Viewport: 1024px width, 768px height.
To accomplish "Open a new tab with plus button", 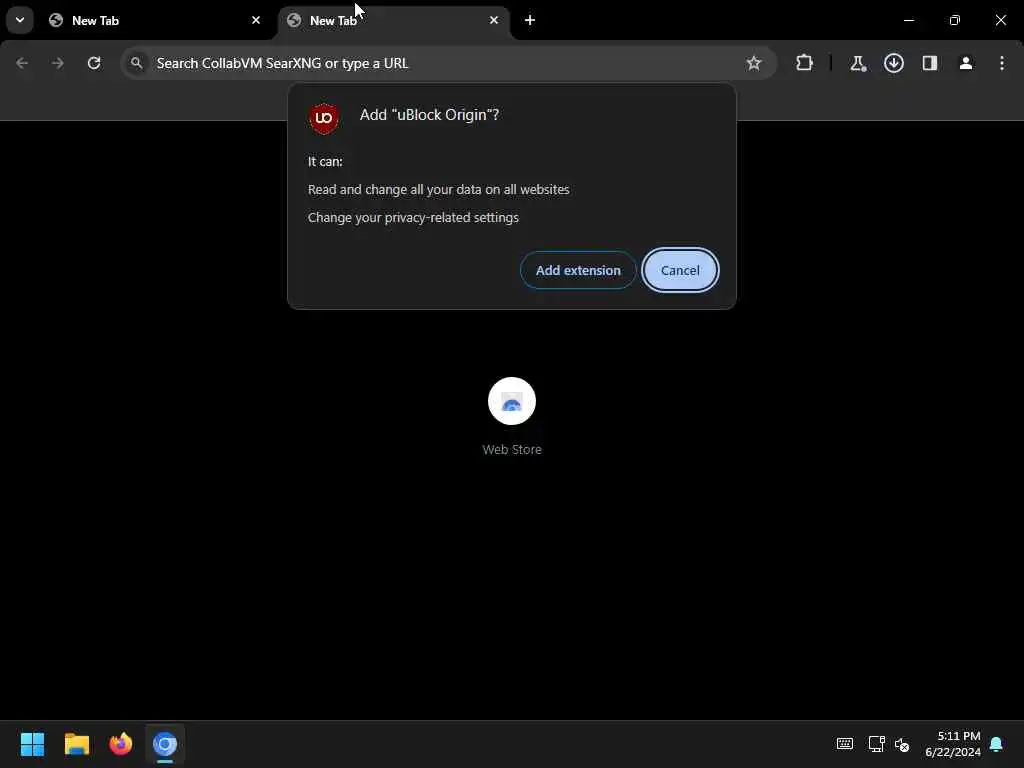I will pyautogui.click(x=530, y=20).
